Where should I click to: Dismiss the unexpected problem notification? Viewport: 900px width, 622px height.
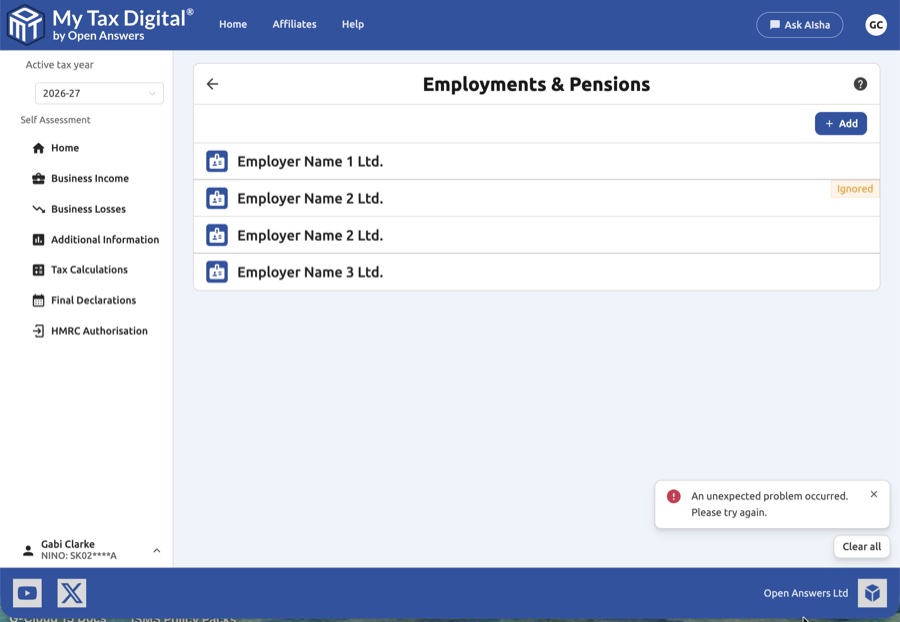[873, 492]
